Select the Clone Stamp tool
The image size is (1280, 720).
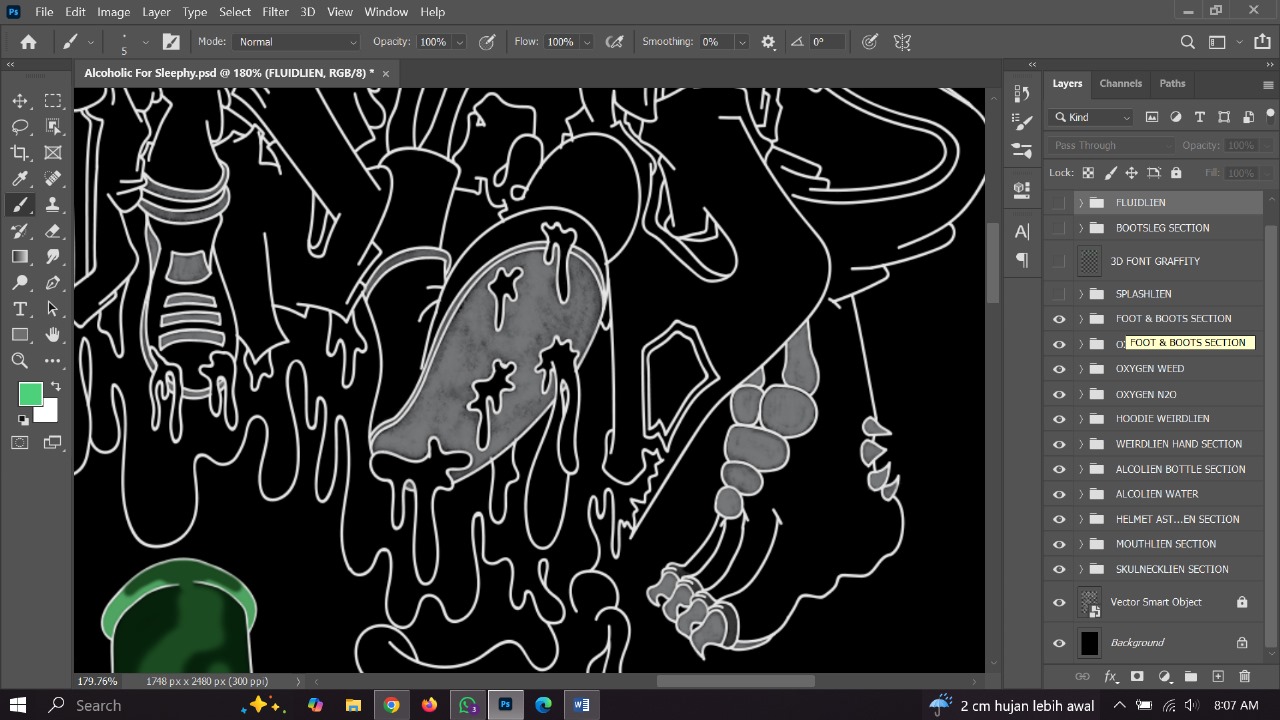(x=52, y=204)
